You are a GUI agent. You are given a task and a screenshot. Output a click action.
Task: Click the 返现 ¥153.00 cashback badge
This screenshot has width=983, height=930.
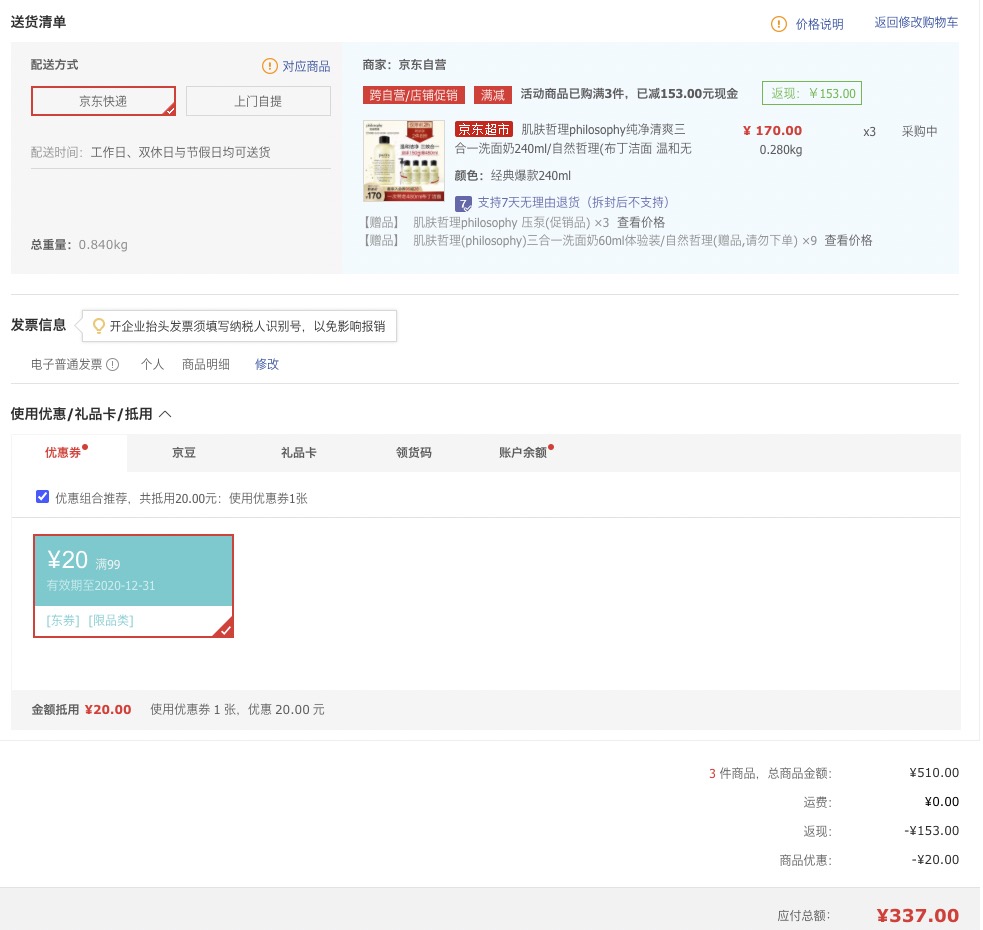(812, 93)
